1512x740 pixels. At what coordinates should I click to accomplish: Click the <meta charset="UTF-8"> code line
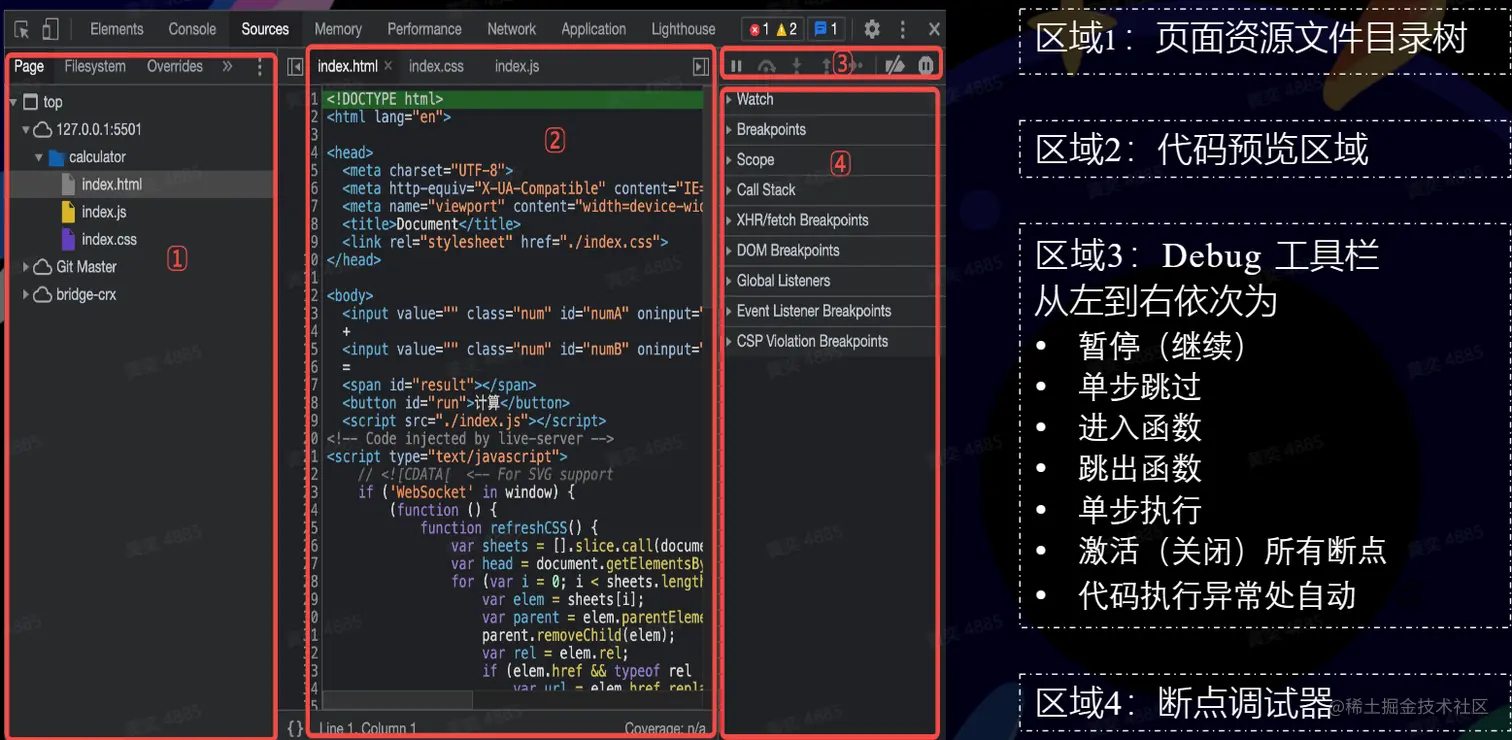click(427, 171)
